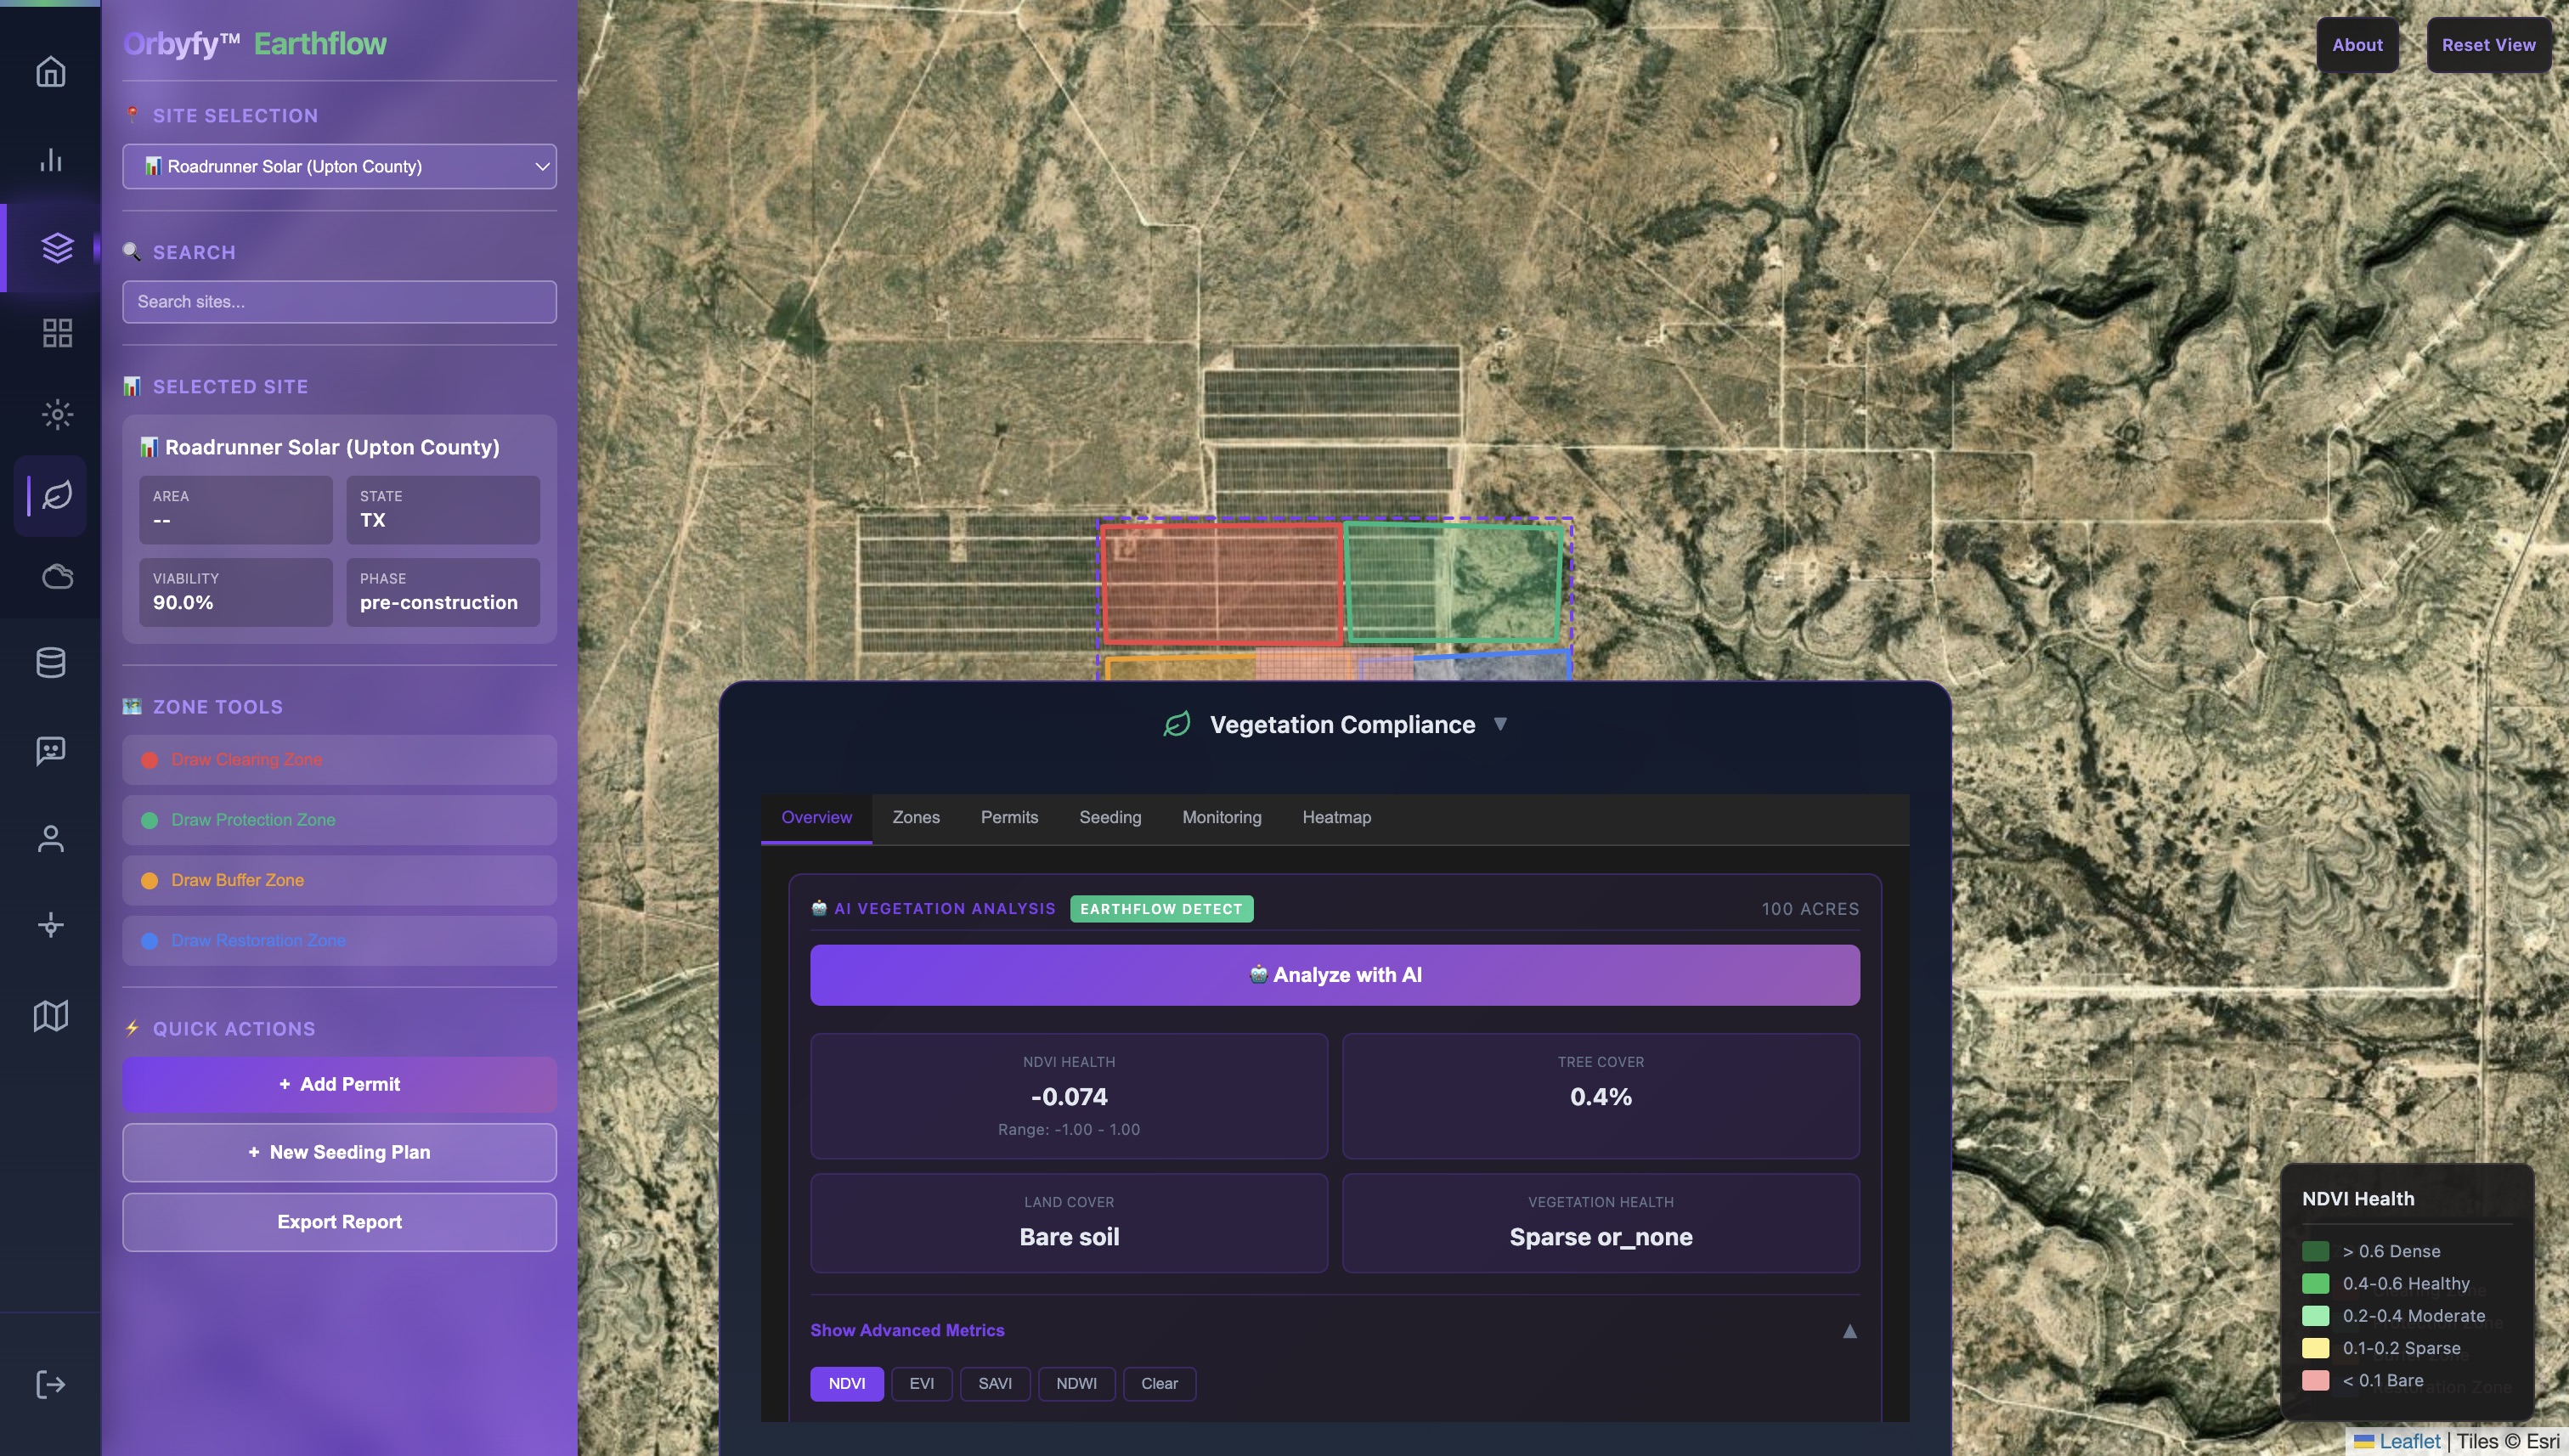2569x1456 pixels.
Task: Open the grid dashboard icon
Action: pyautogui.click(x=57, y=333)
